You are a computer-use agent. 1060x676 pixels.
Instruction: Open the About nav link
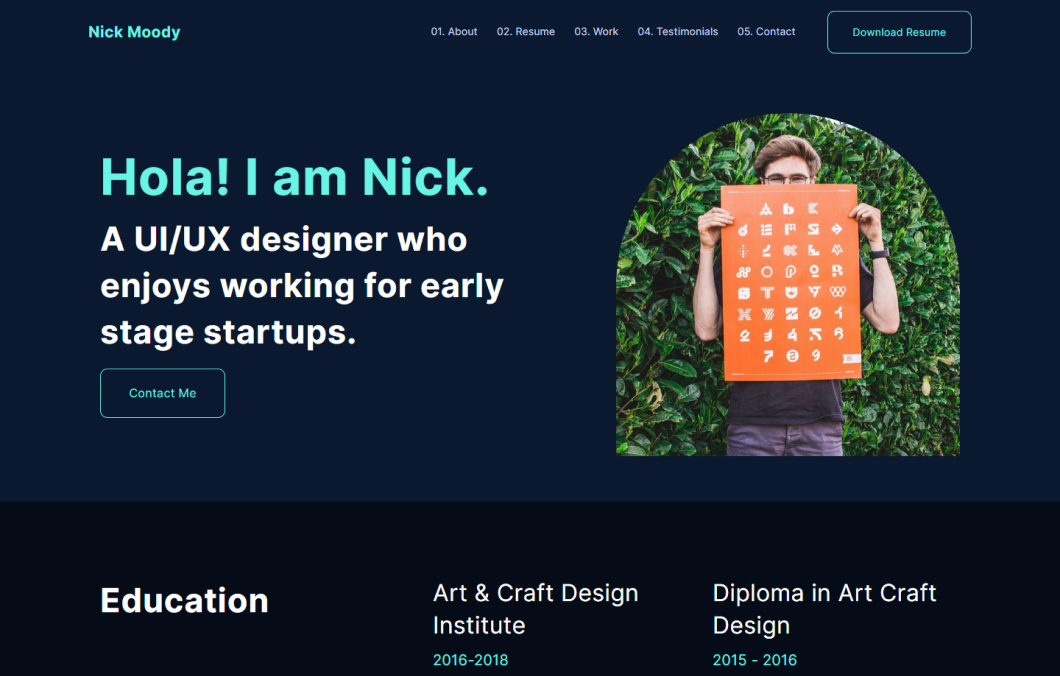tap(454, 32)
